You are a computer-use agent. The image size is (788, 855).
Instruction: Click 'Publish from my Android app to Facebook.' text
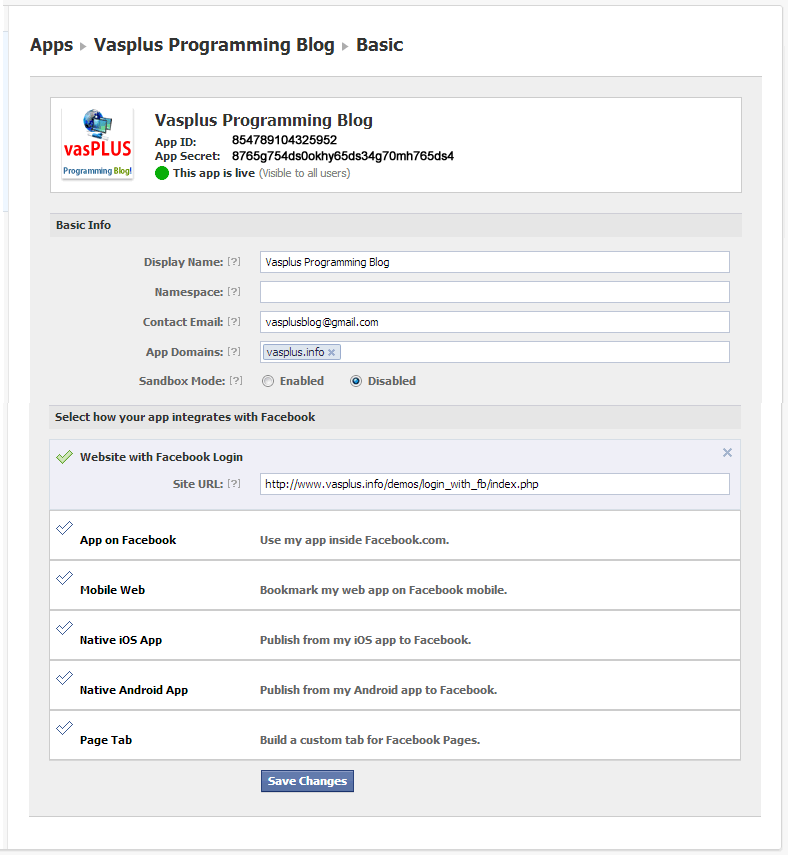tap(378, 690)
